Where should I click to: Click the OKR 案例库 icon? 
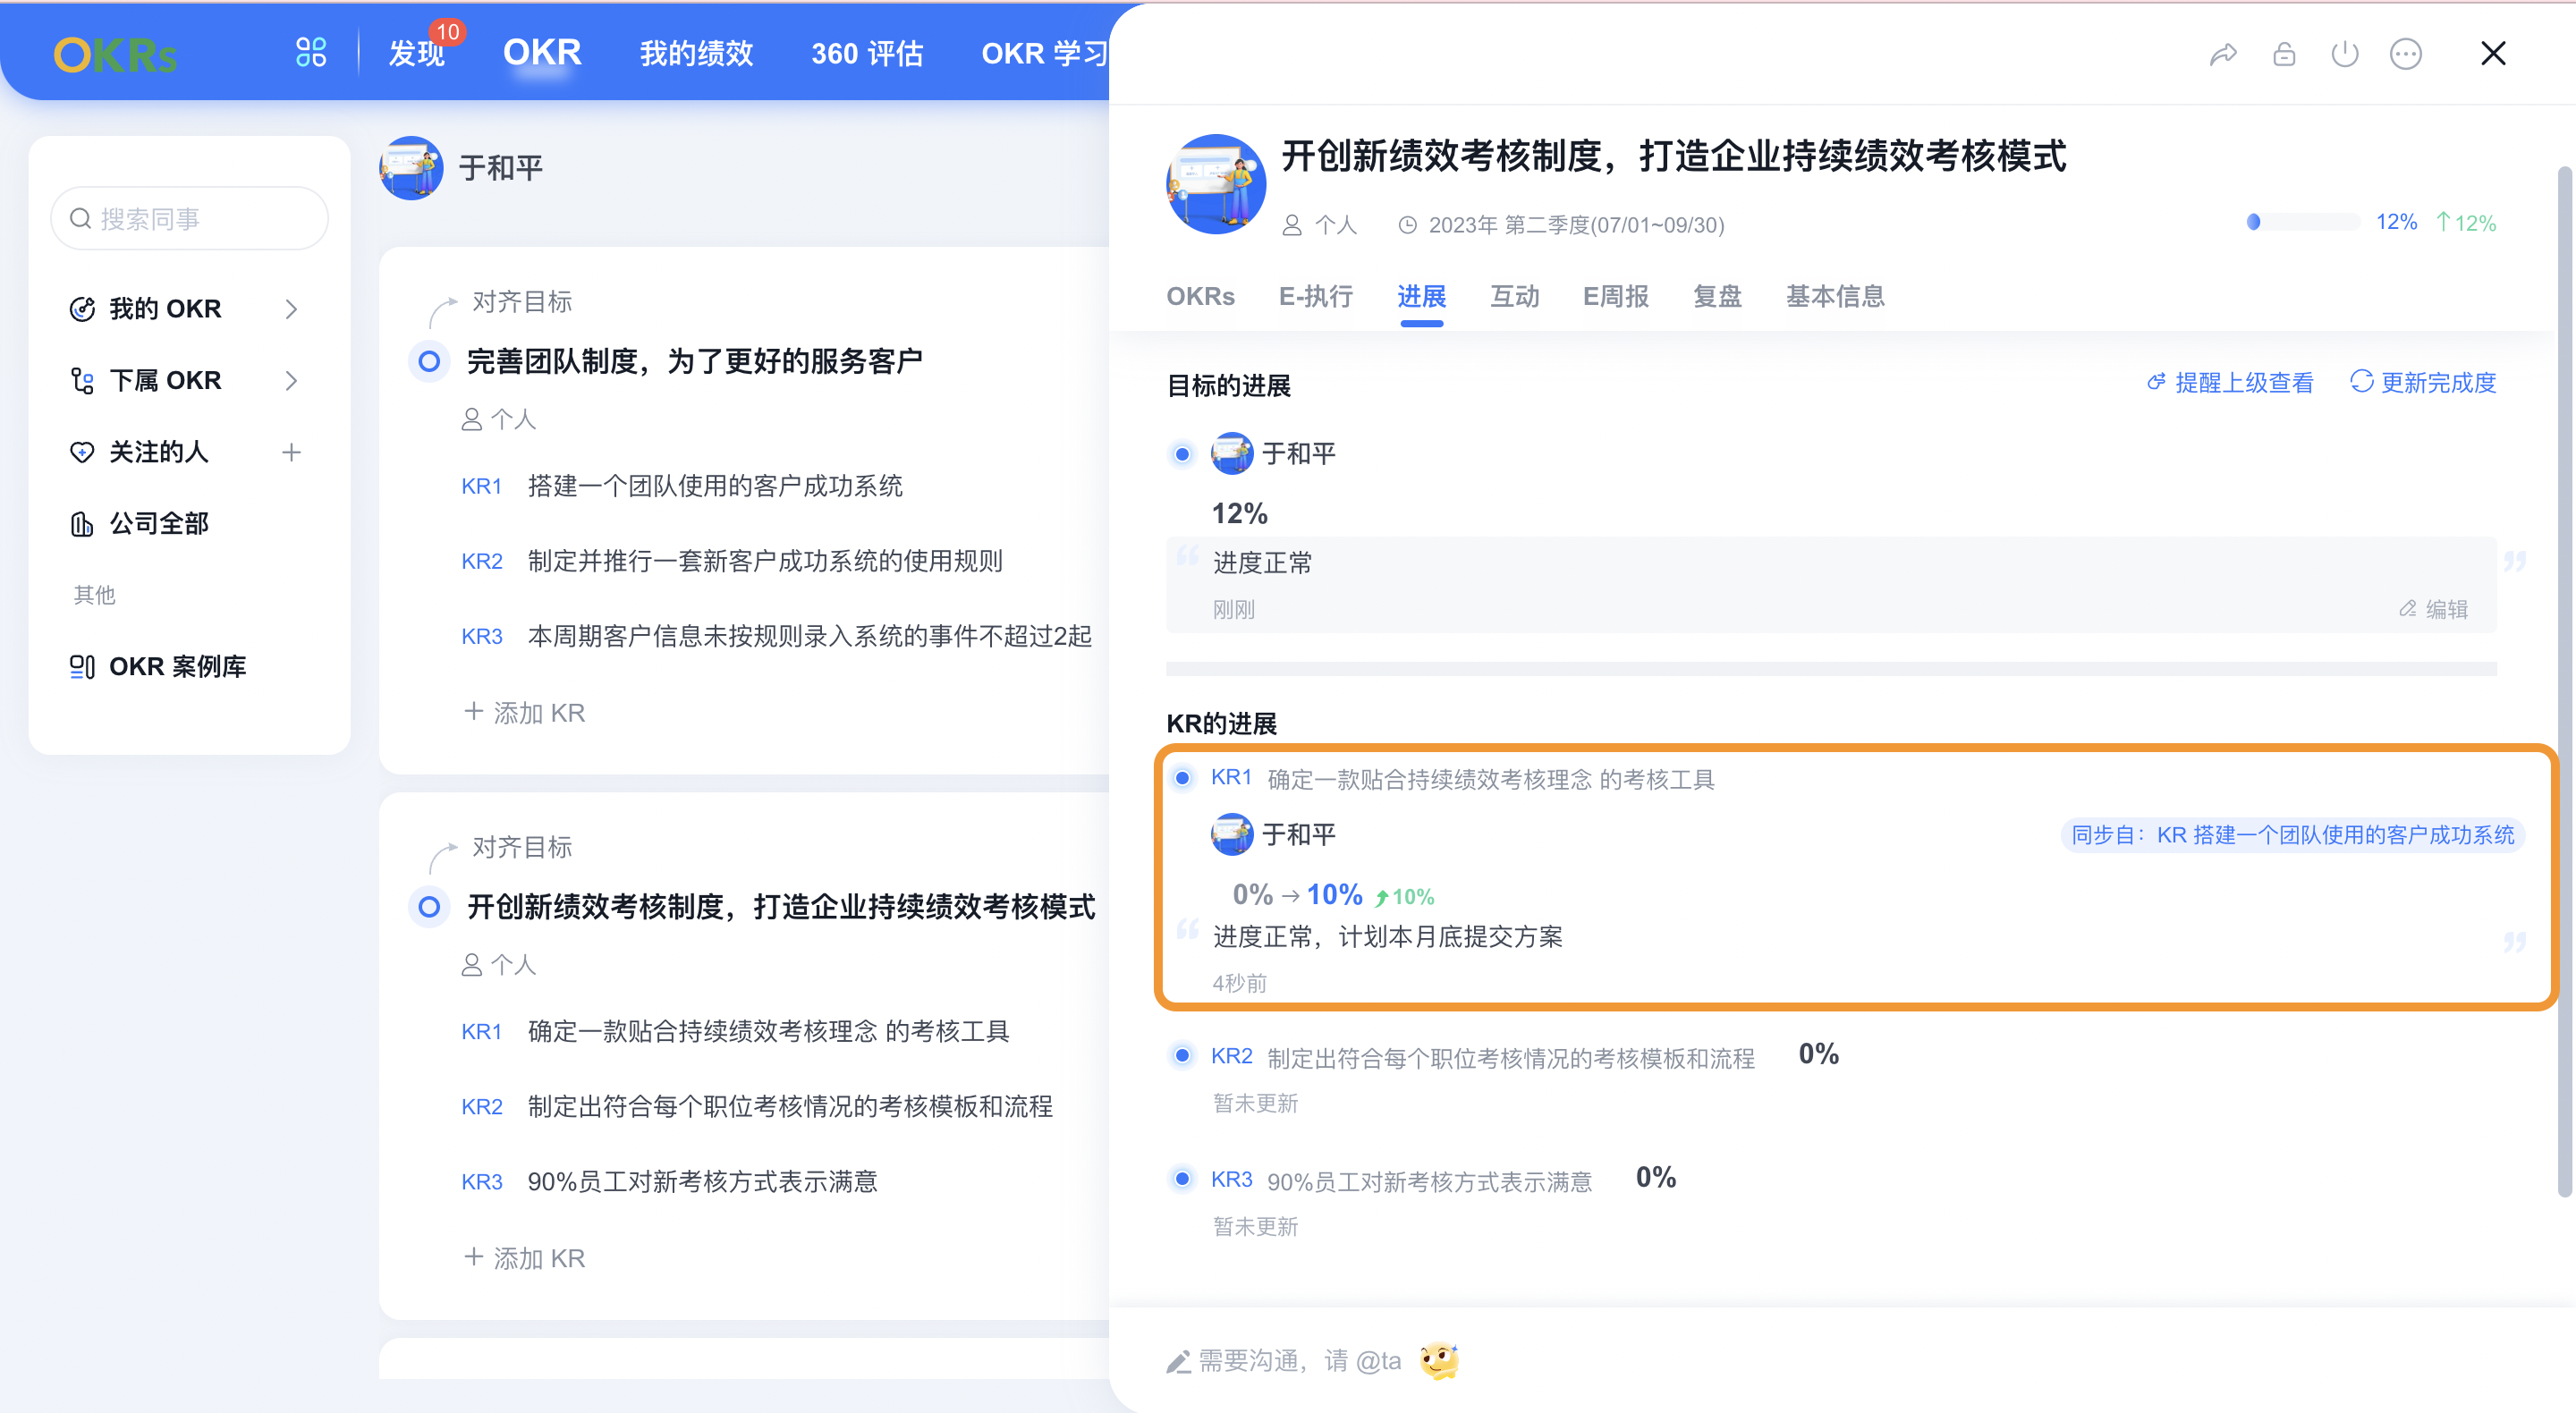pyautogui.click(x=82, y=666)
